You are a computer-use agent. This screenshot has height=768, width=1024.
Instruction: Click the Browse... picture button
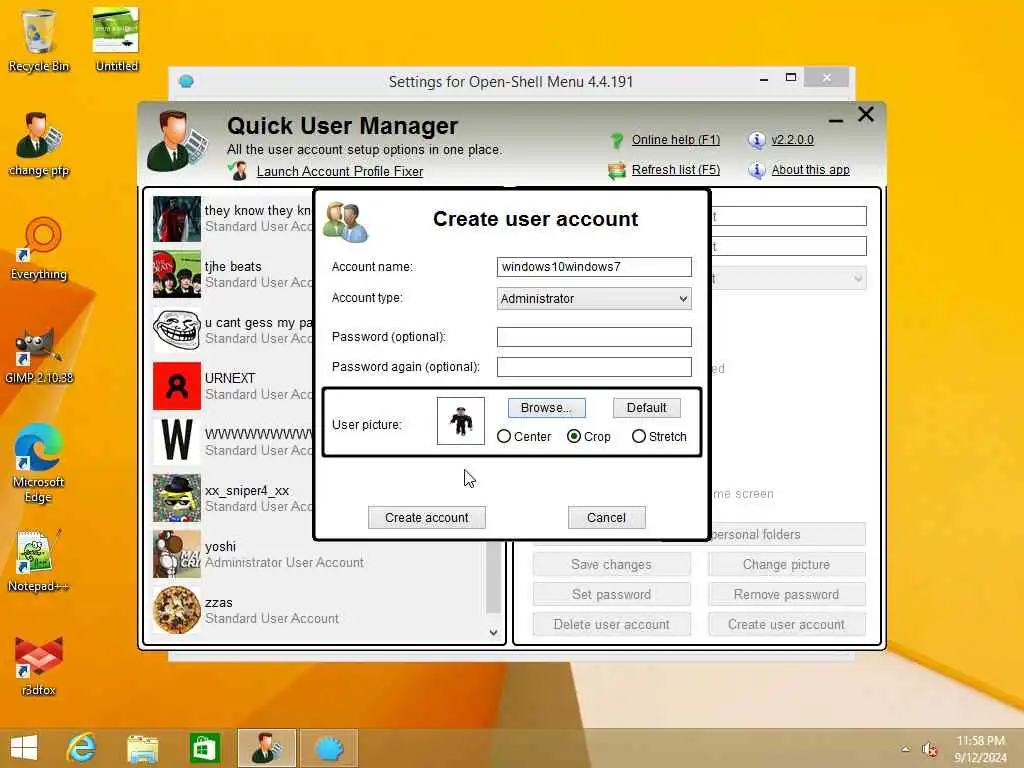click(547, 408)
